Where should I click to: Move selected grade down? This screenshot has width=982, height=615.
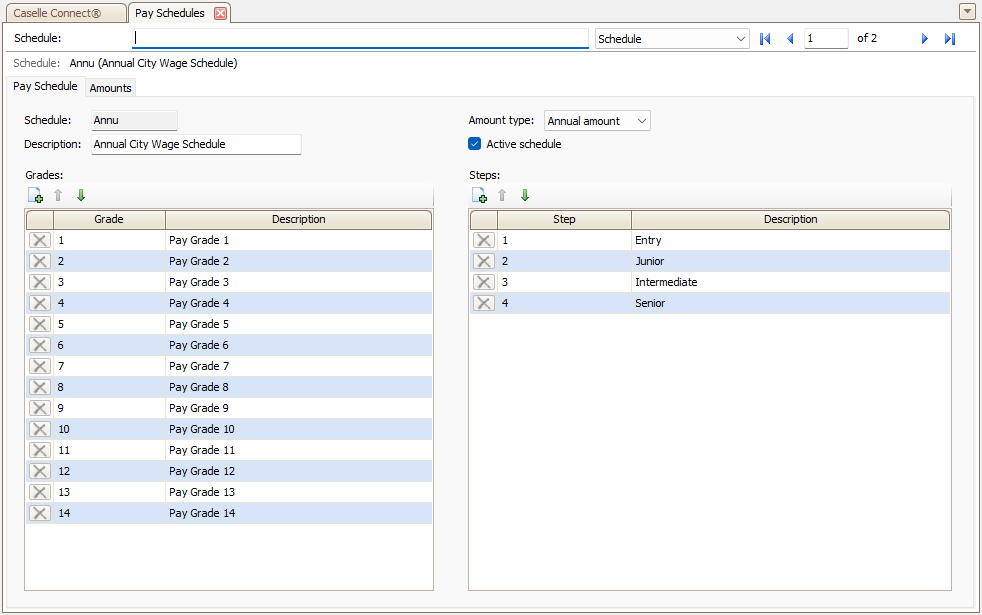tap(81, 195)
